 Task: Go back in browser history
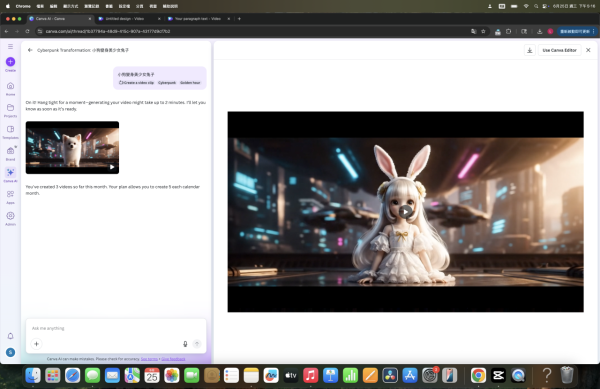tap(7, 31)
